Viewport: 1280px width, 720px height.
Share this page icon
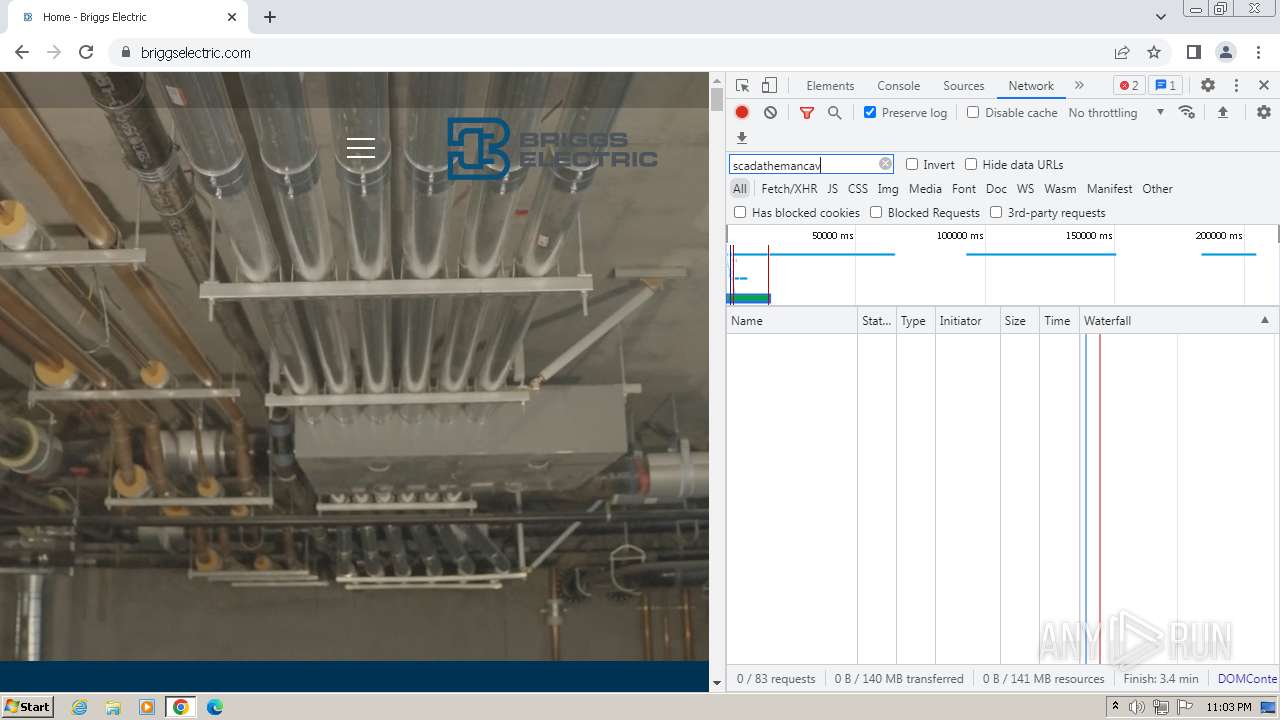pos(1122,53)
